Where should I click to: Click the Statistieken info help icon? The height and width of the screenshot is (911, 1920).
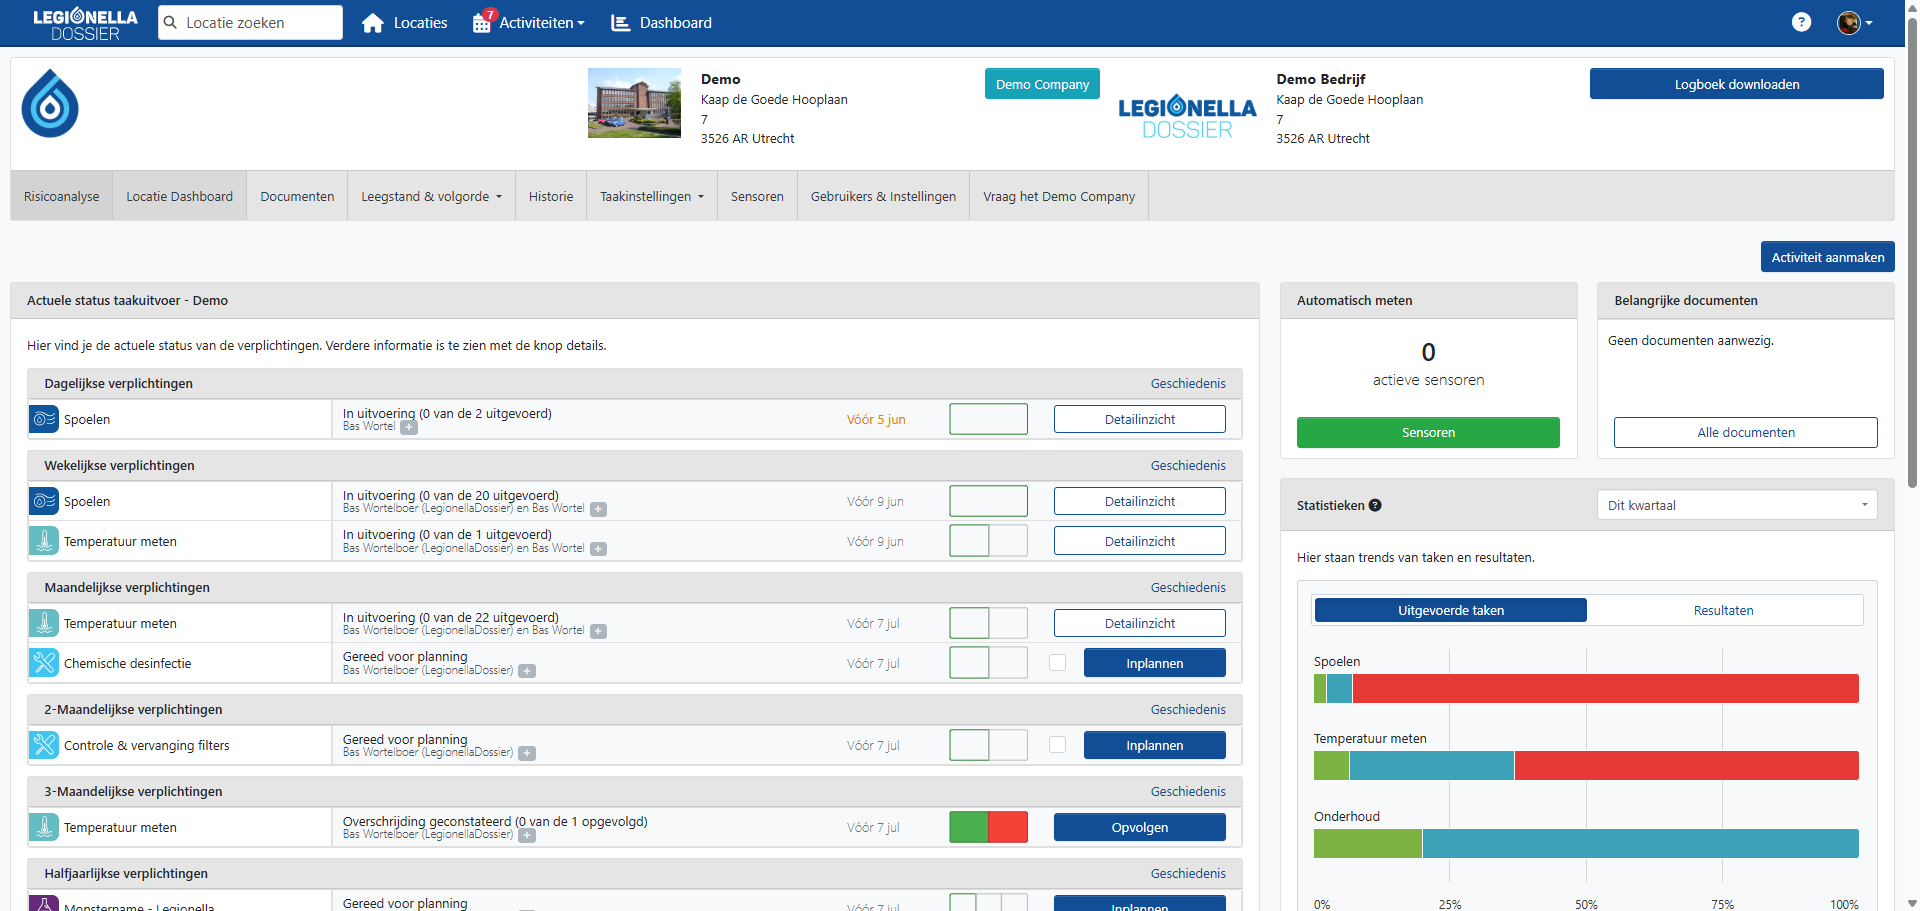[x=1375, y=505]
